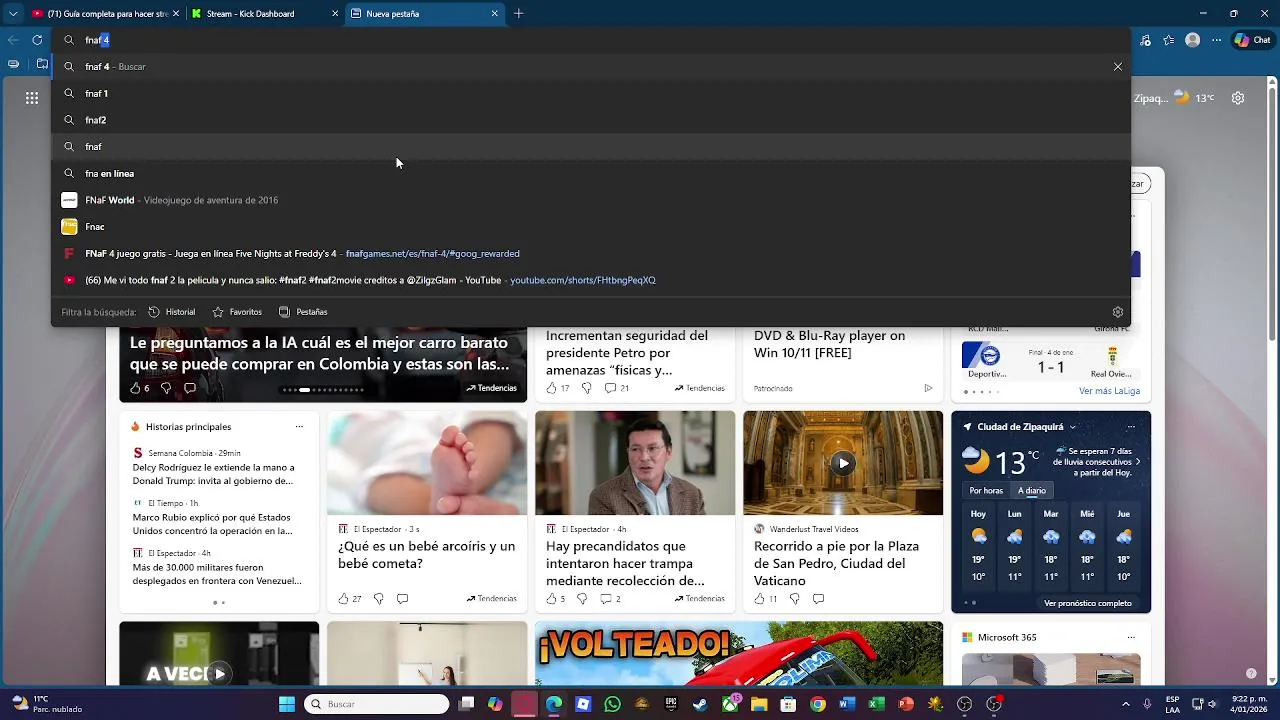Open the Delcy Rodríguez Semana headline
Viewport: 1280px width, 720px height.
[x=213, y=474]
